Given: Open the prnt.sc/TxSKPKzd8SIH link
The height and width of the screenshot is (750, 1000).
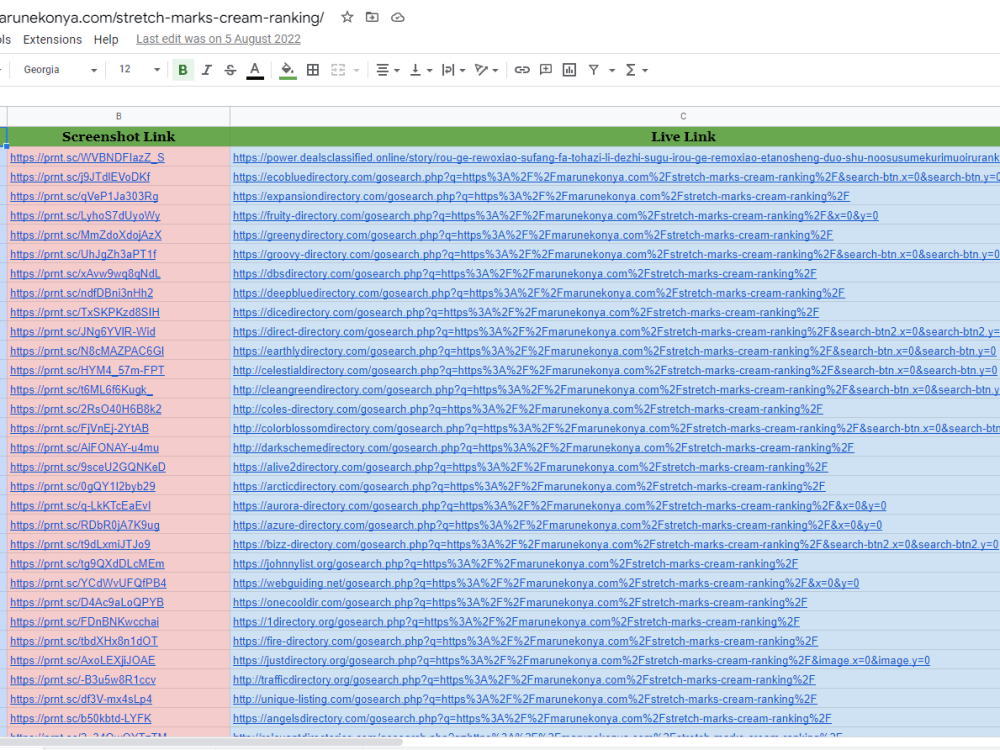Looking at the screenshot, I should (85, 312).
